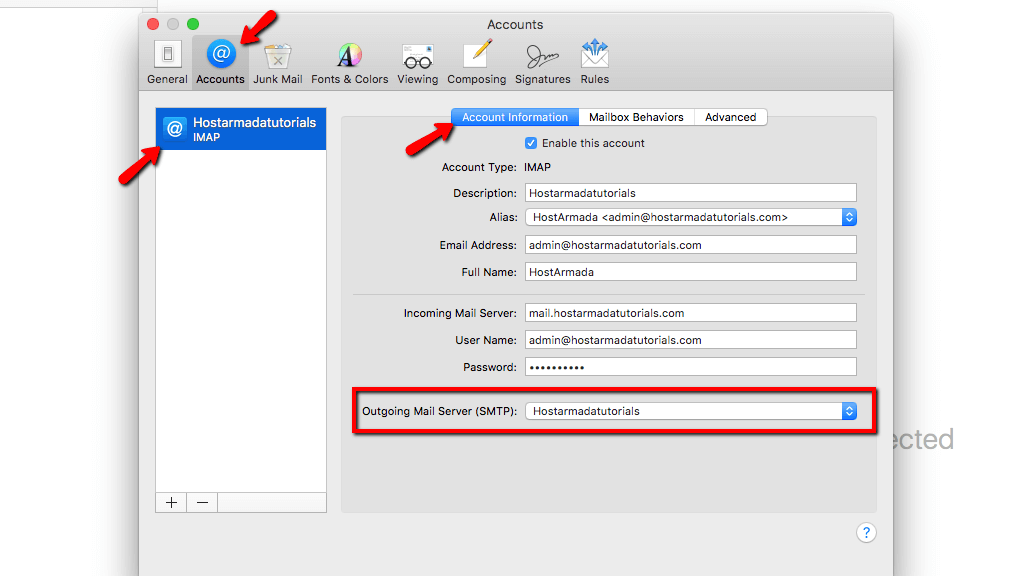
Task: Open Junk Mail preferences
Action: (278, 63)
